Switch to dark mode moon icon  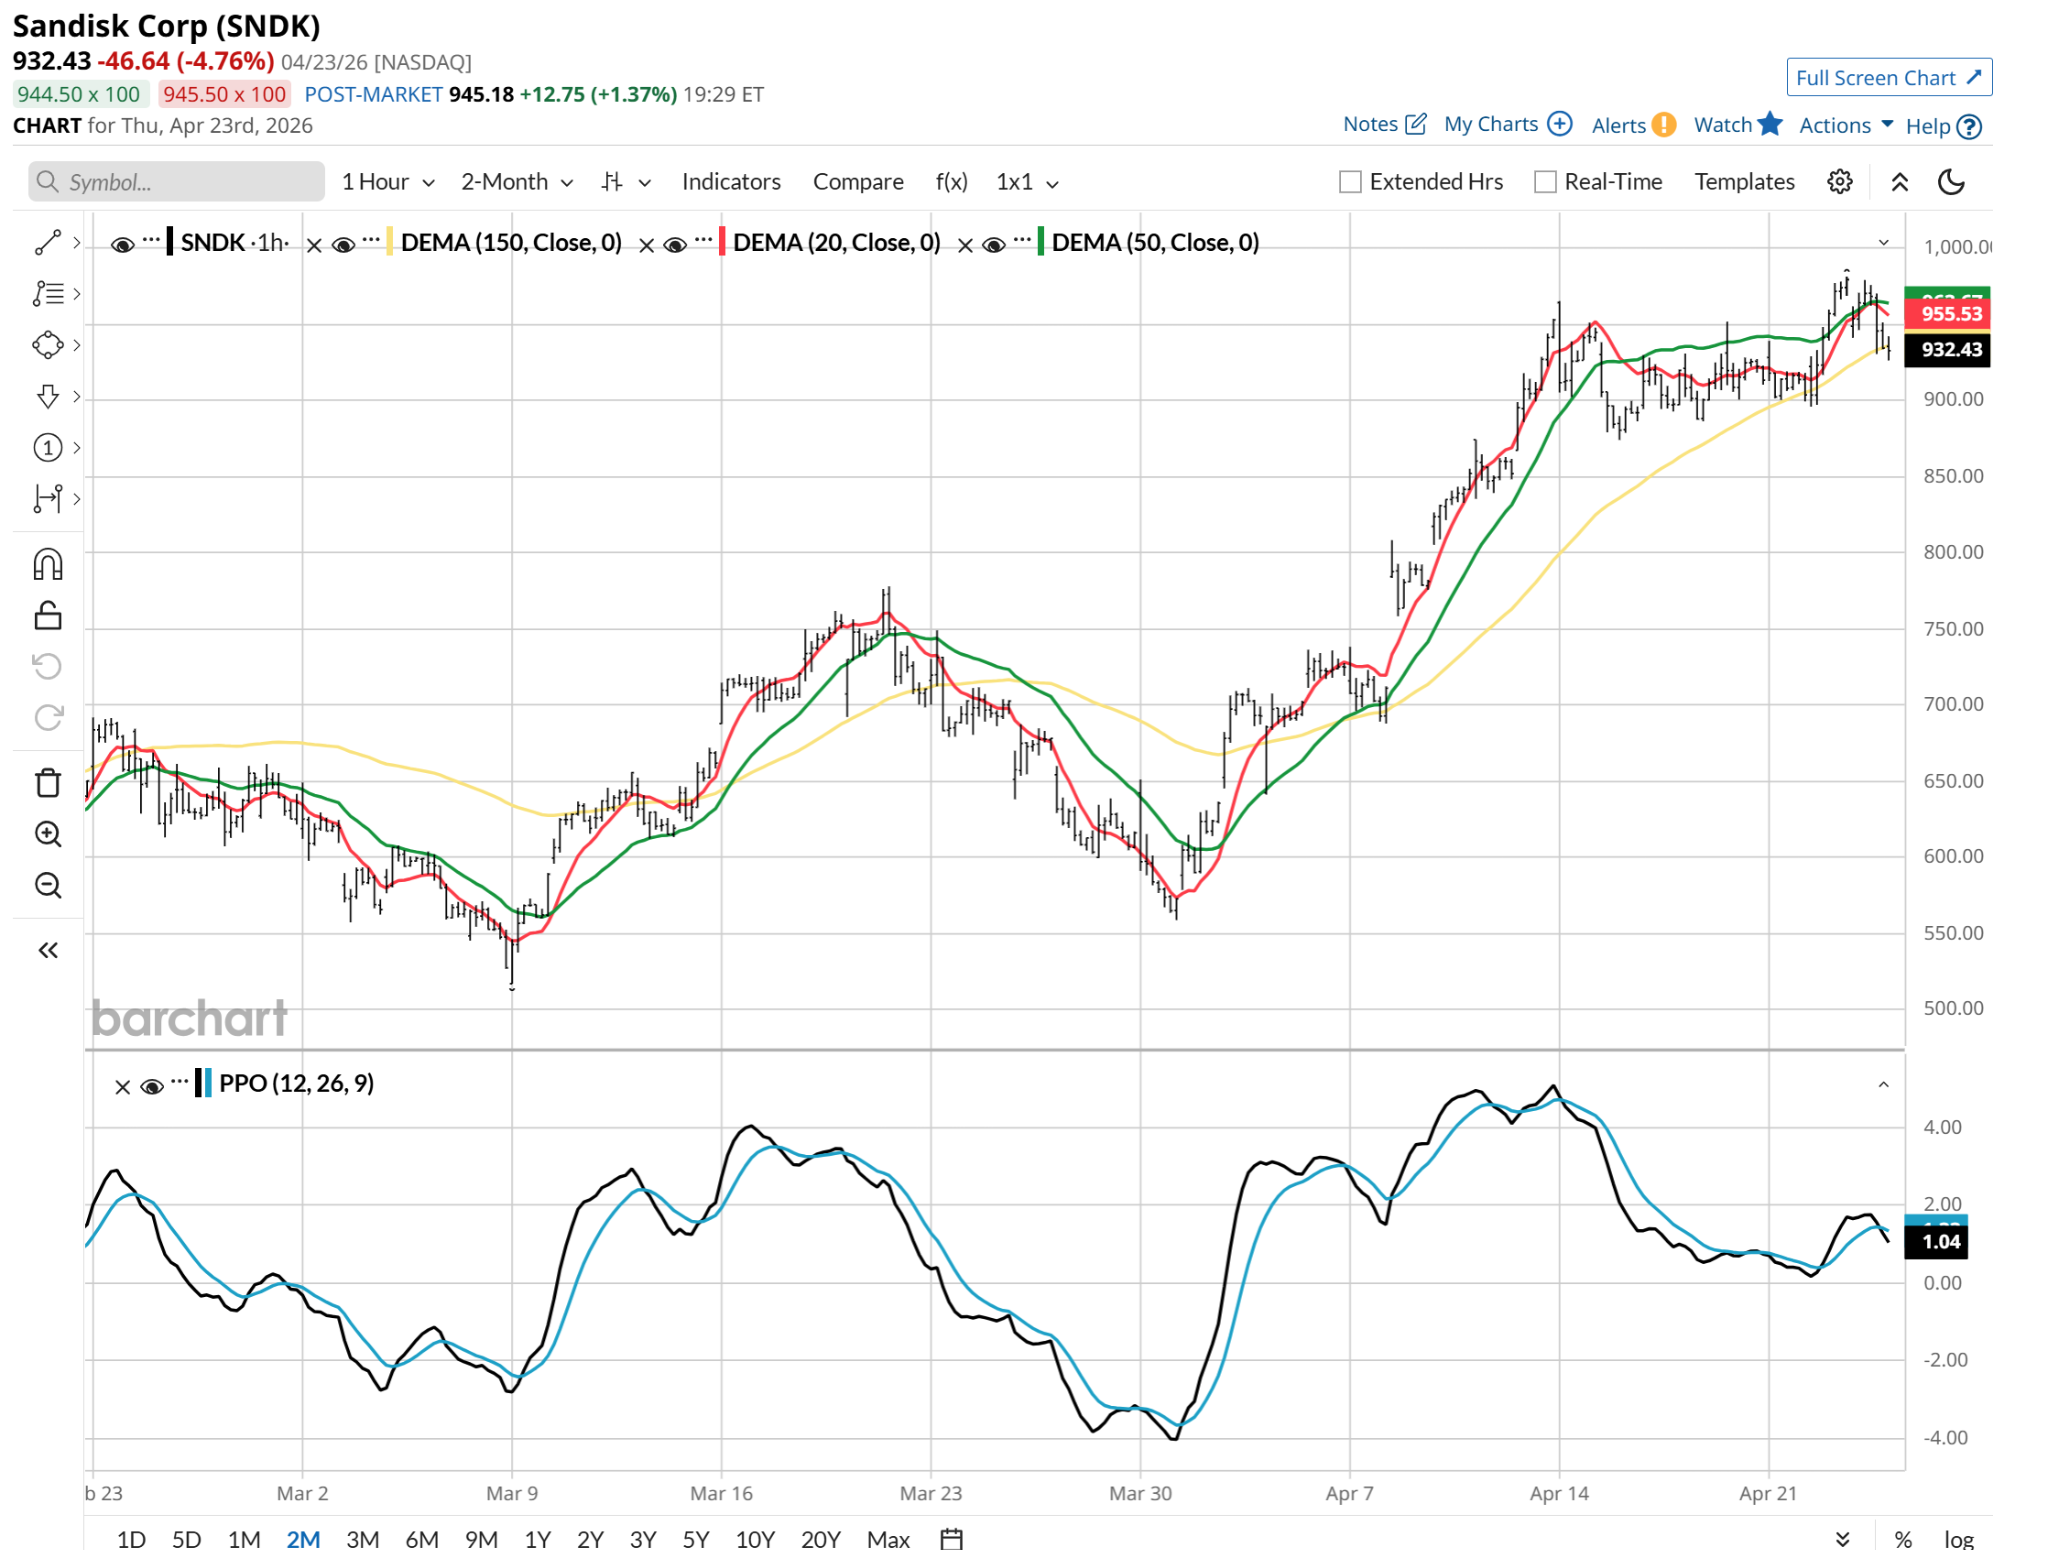pos(1951,182)
